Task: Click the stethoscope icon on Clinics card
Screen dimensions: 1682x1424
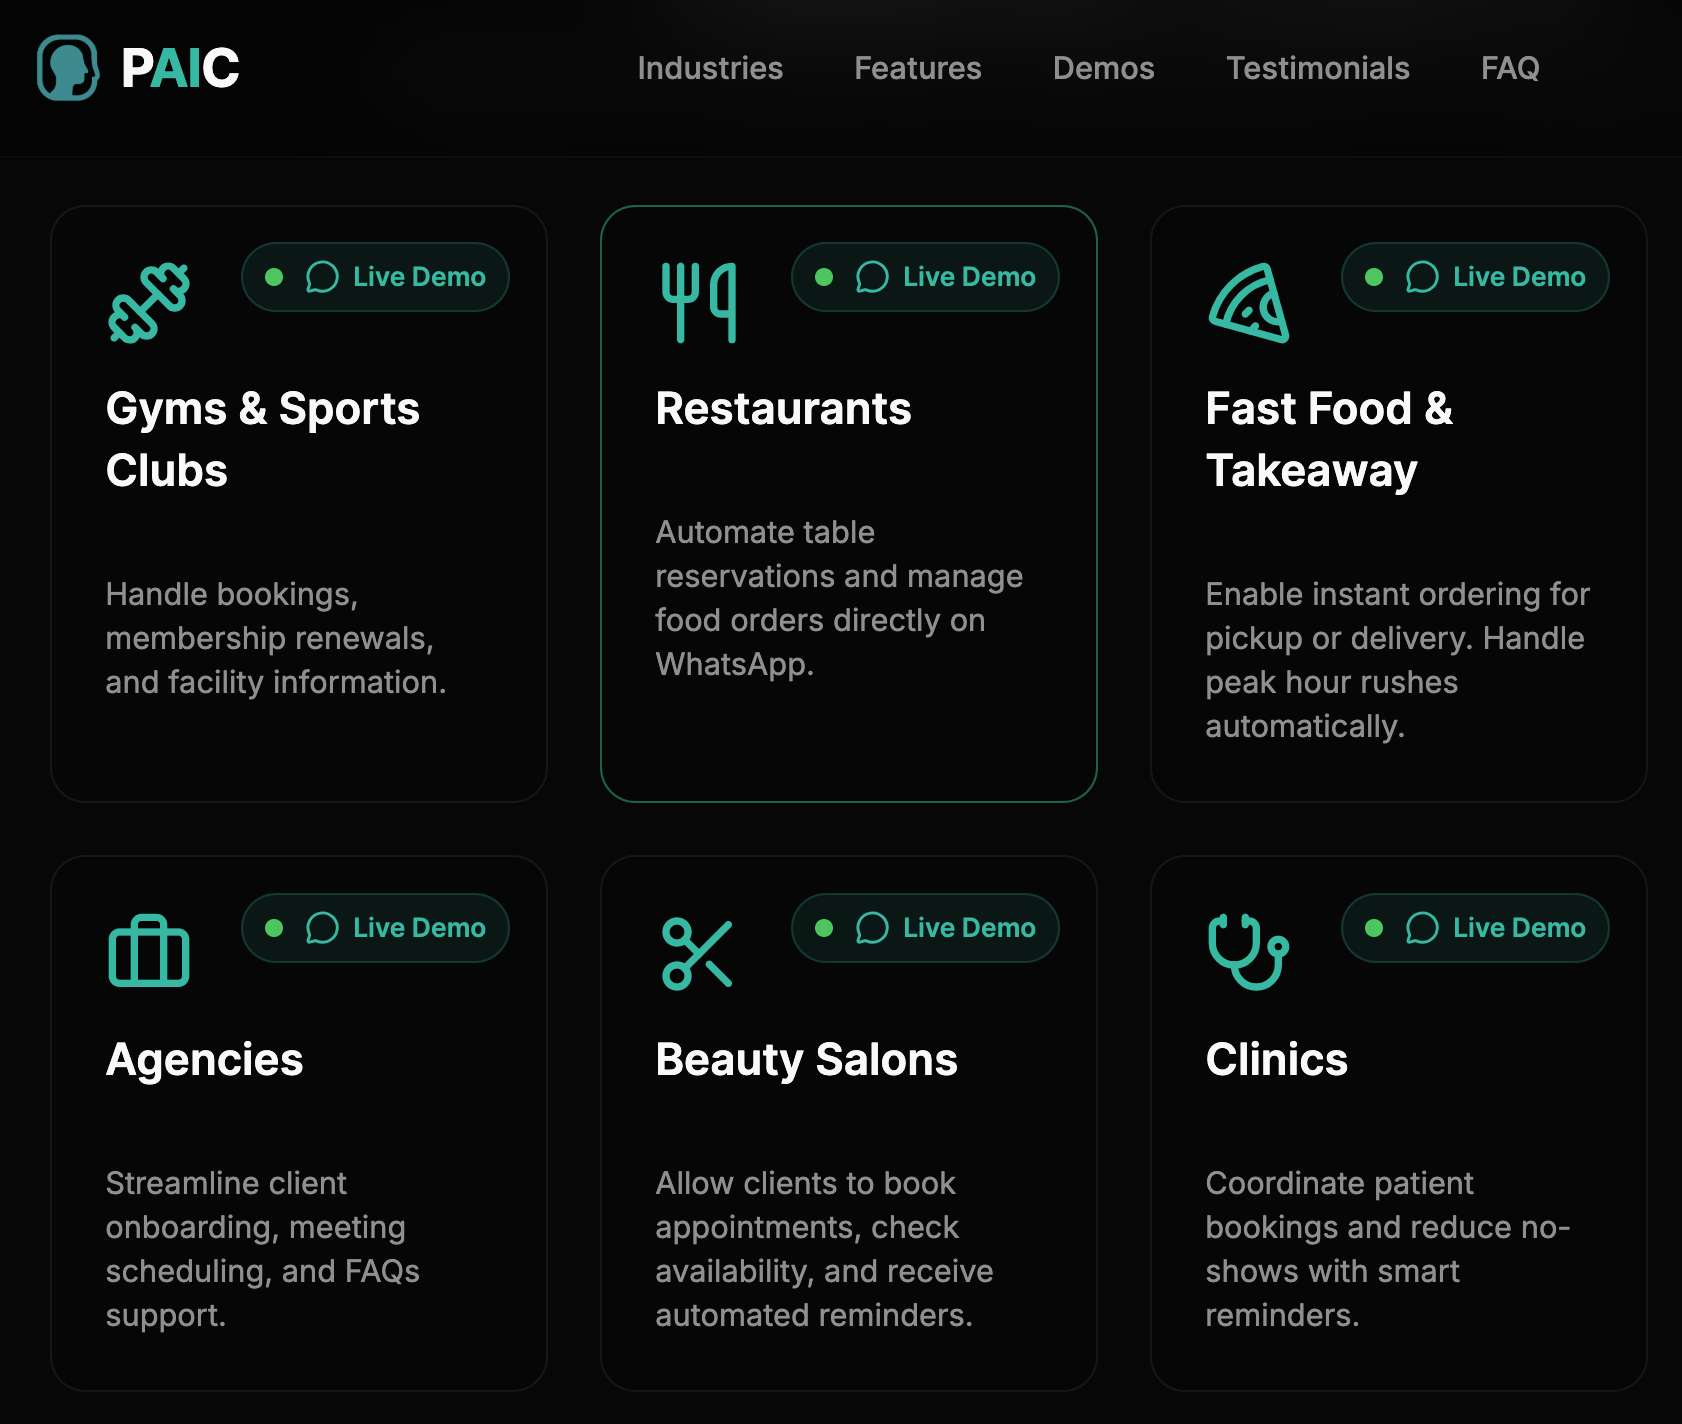Action: tap(1247, 950)
